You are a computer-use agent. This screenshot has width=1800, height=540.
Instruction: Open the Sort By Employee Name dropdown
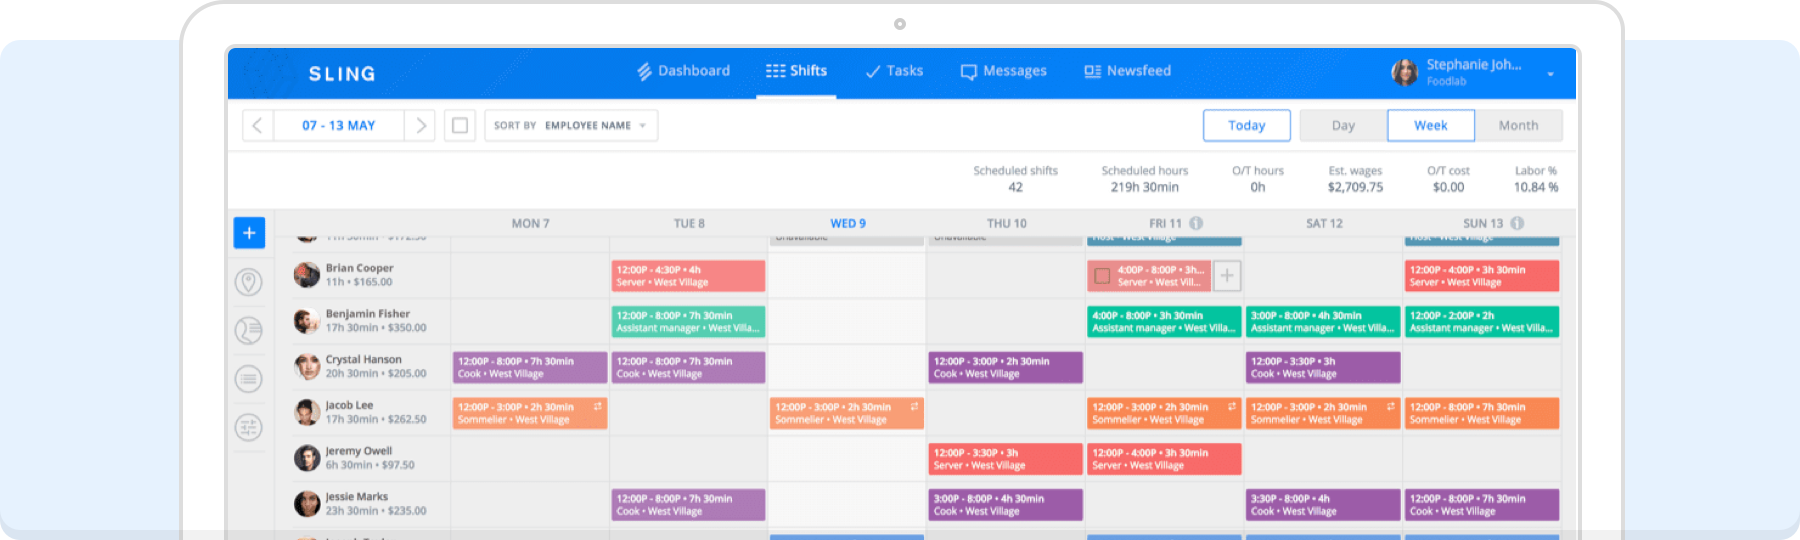570,126
